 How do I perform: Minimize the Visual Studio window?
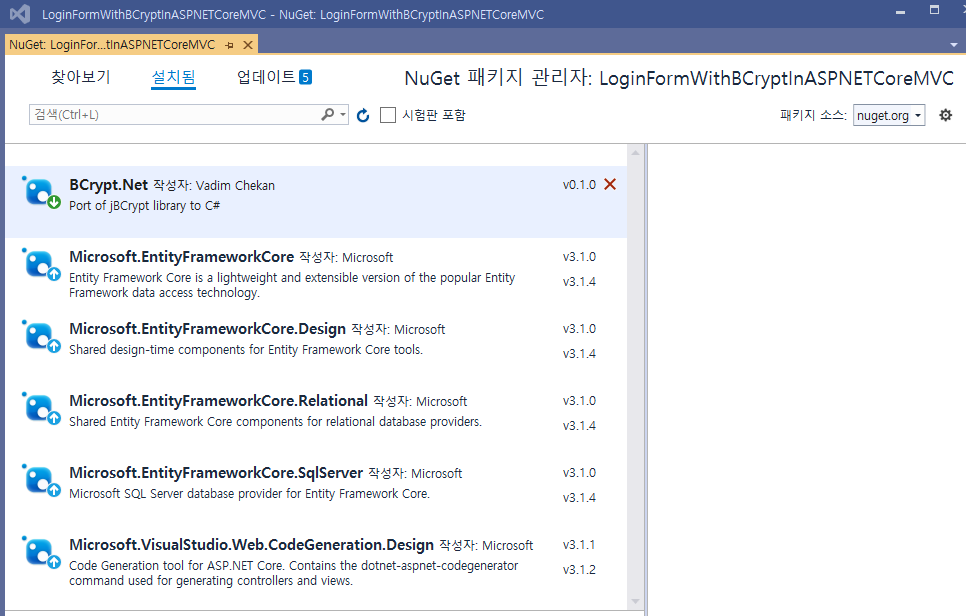[900, 12]
